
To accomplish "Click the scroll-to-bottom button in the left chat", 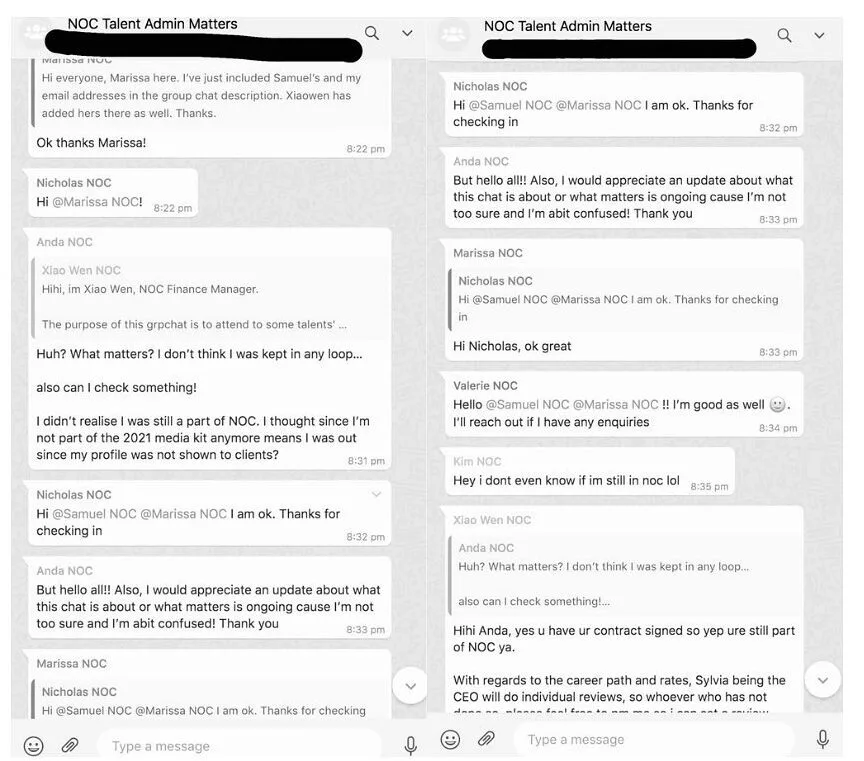I will pos(410,685).
